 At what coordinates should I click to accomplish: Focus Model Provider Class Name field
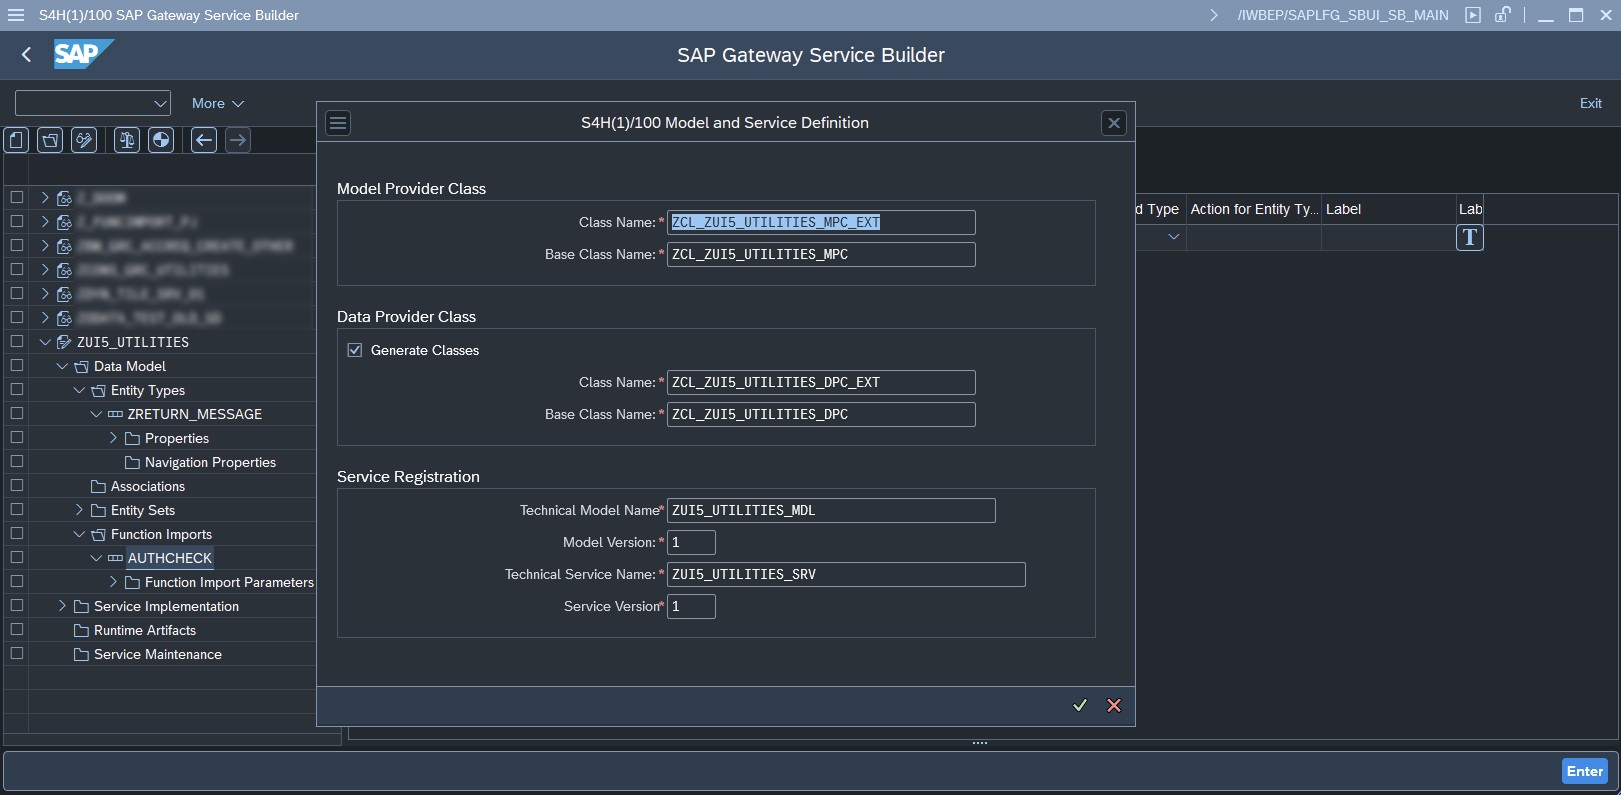[821, 222]
